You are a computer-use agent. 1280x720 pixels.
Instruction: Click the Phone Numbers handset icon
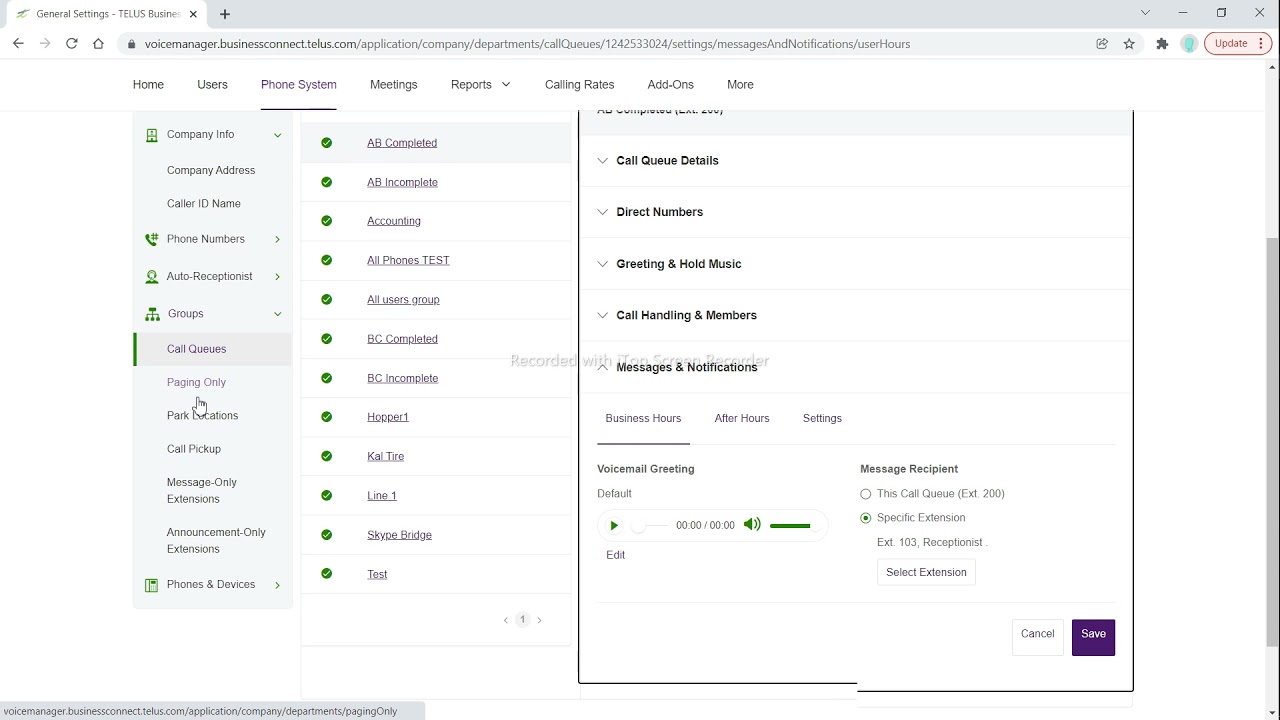tap(152, 239)
